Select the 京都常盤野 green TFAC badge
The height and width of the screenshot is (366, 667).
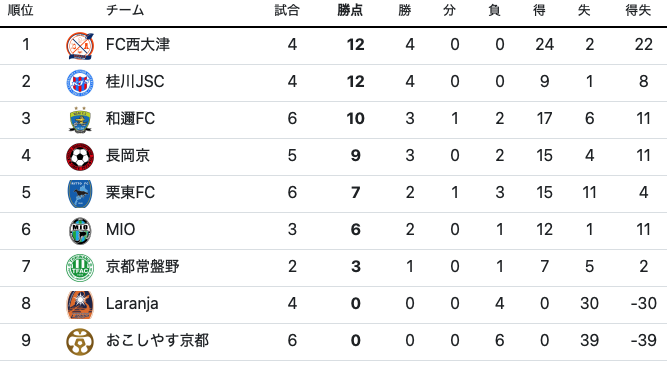[x=80, y=268]
